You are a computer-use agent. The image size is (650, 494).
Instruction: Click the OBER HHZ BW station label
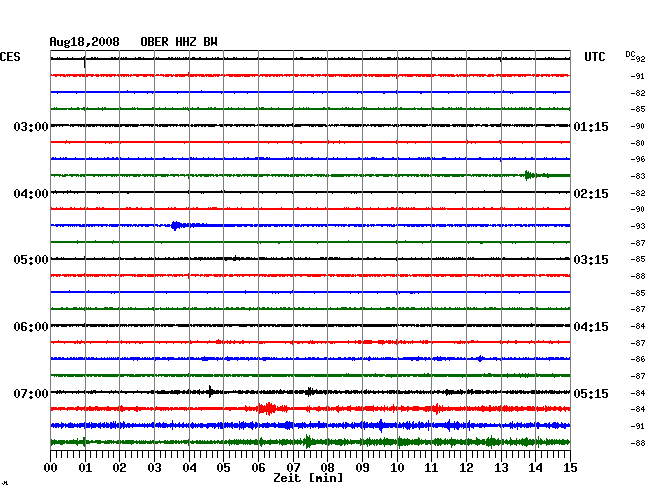tap(179, 42)
